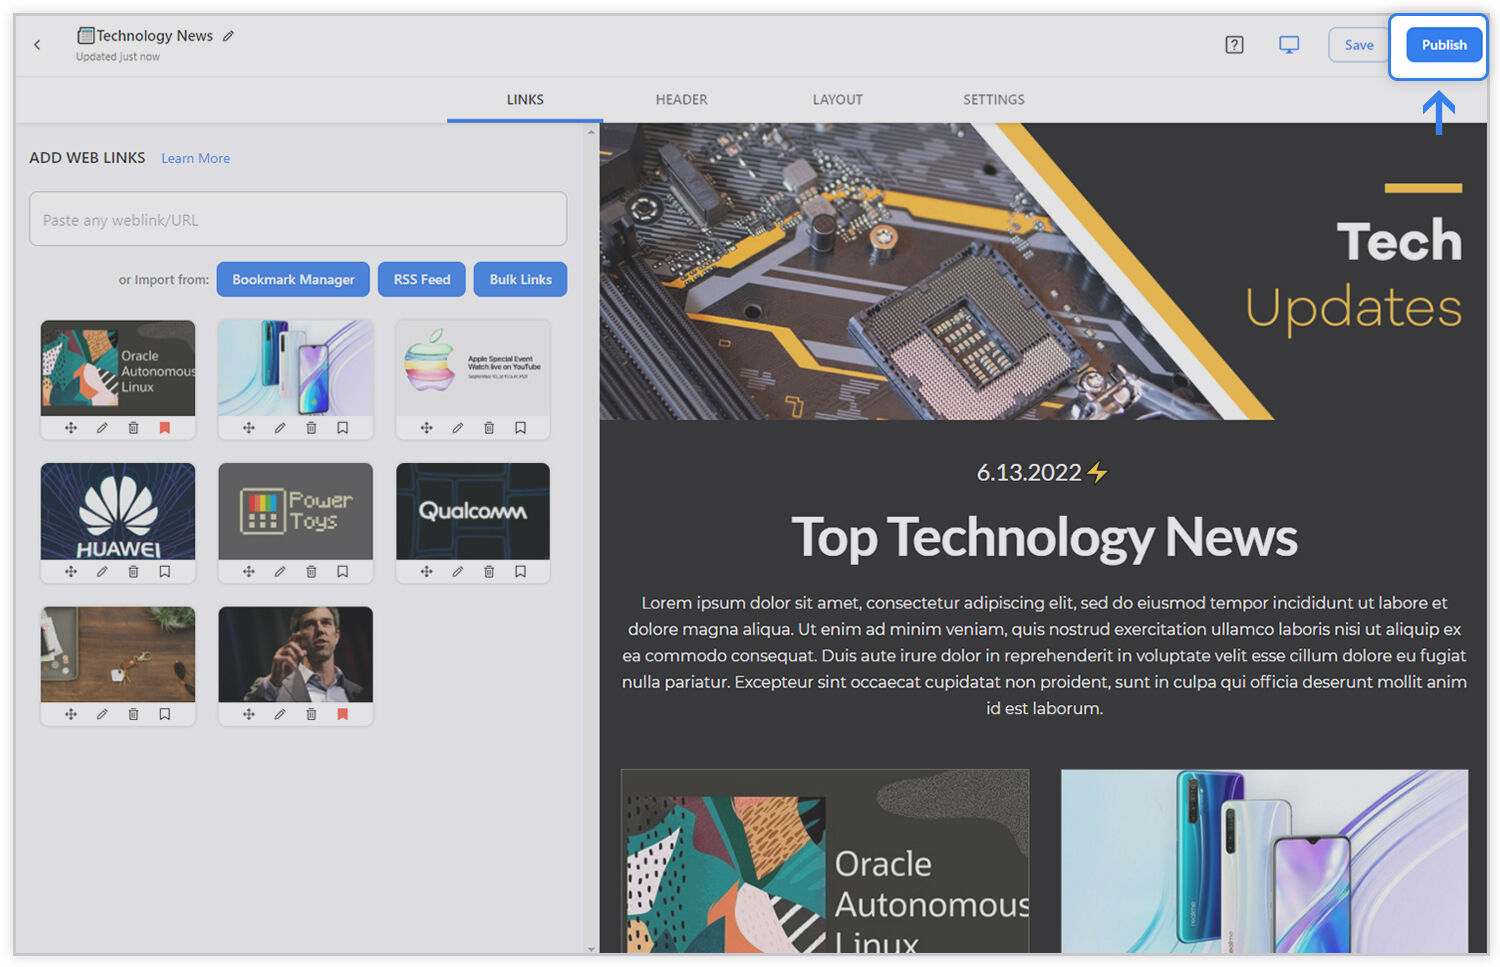Toggle bookmark on the speaker photo card
Viewport: 1500px width, 967px height.
point(342,714)
